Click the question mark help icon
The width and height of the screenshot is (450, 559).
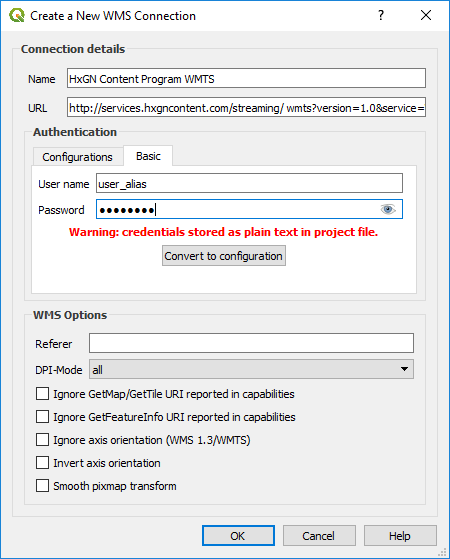tap(381, 15)
